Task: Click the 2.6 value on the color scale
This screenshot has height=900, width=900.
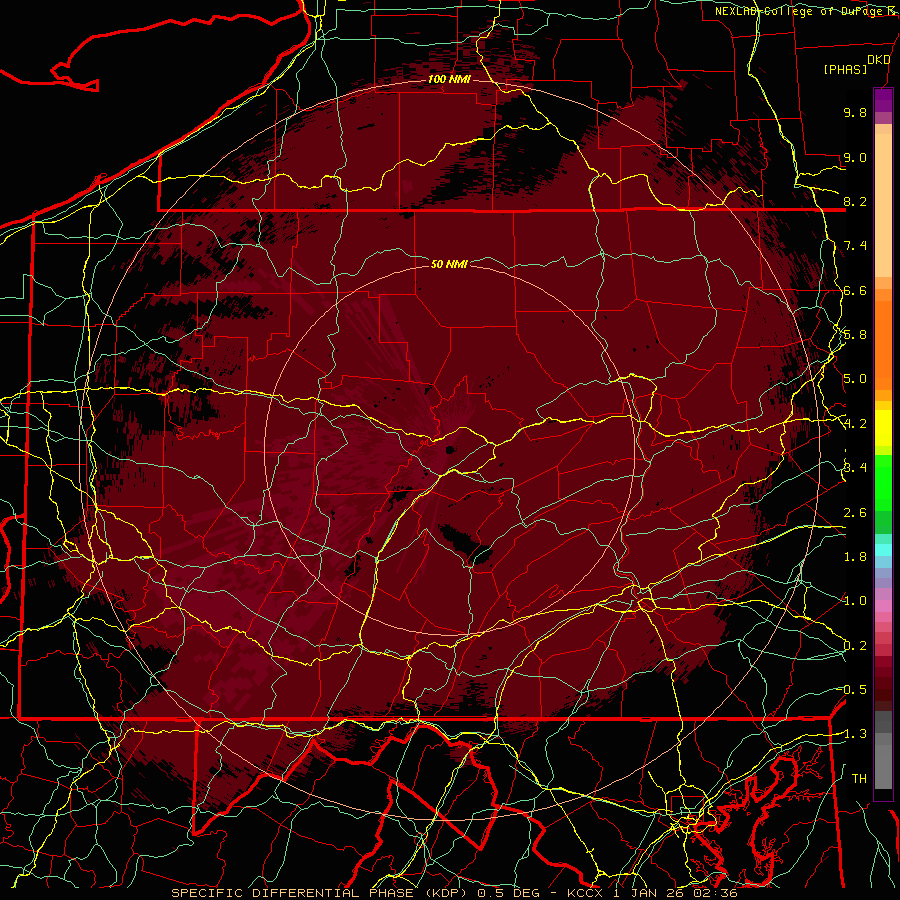Action: click(x=855, y=513)
